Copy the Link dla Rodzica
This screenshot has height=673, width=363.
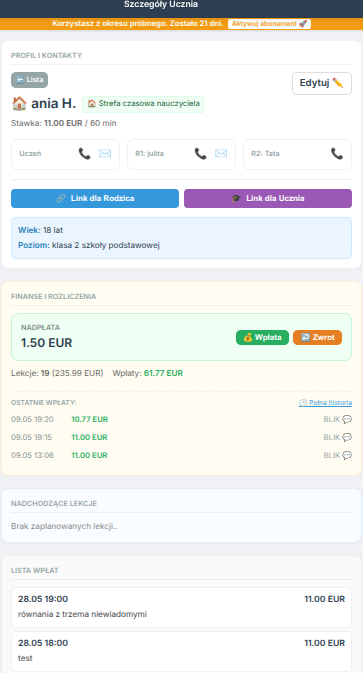95,198
